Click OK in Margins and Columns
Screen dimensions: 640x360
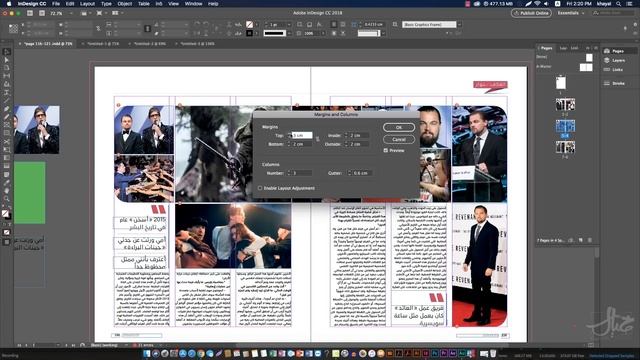(x=399, y=127)
